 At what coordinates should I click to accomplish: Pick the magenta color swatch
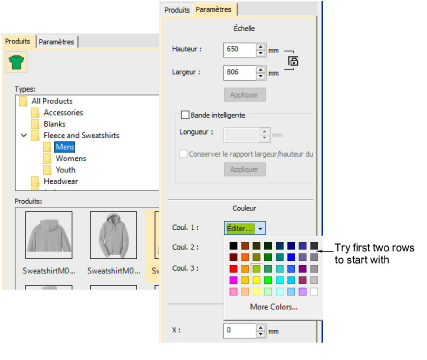pyautogui.click(x=233, y=280)
